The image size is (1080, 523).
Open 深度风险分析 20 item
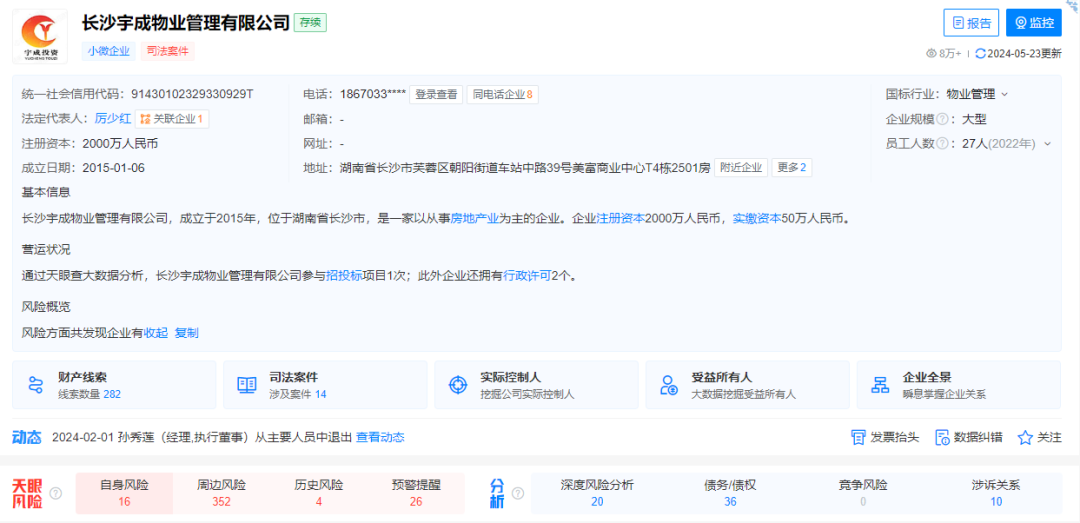(597, 493)
